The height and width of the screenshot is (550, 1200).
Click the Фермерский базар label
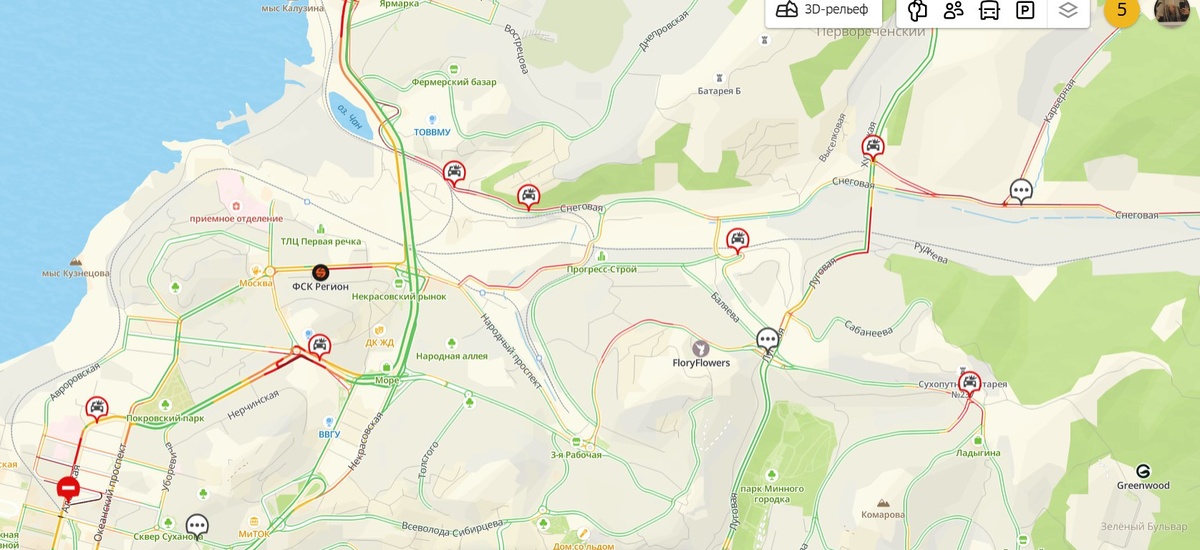click(453, 82)
